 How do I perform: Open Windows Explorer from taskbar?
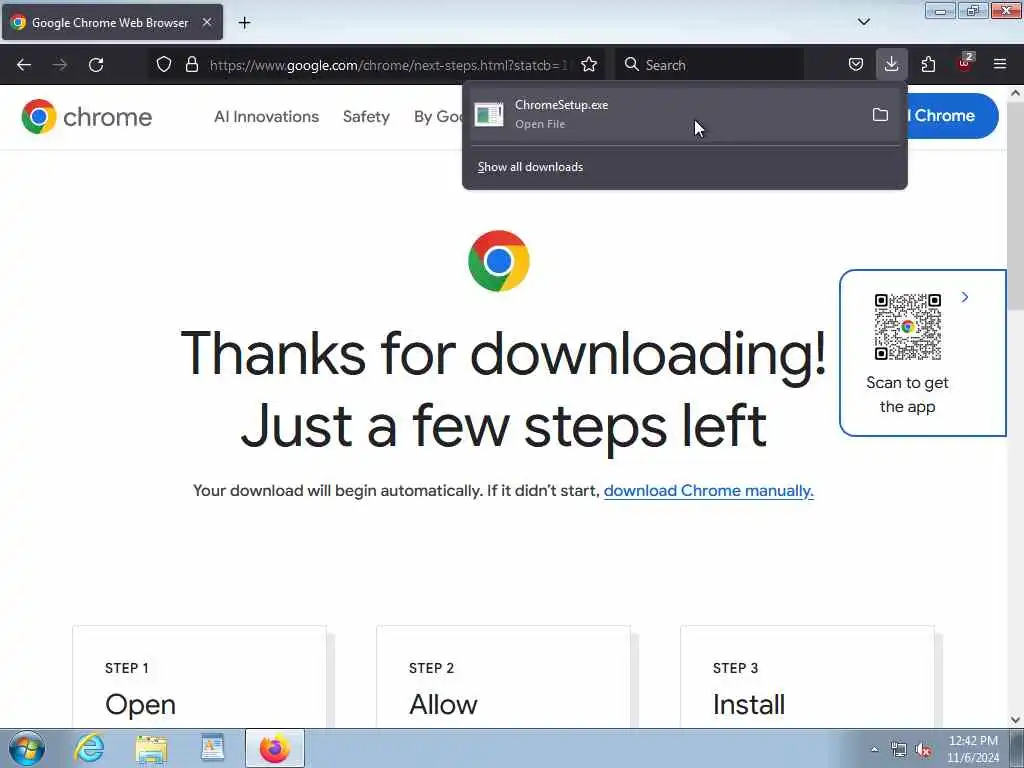[152, 749]
